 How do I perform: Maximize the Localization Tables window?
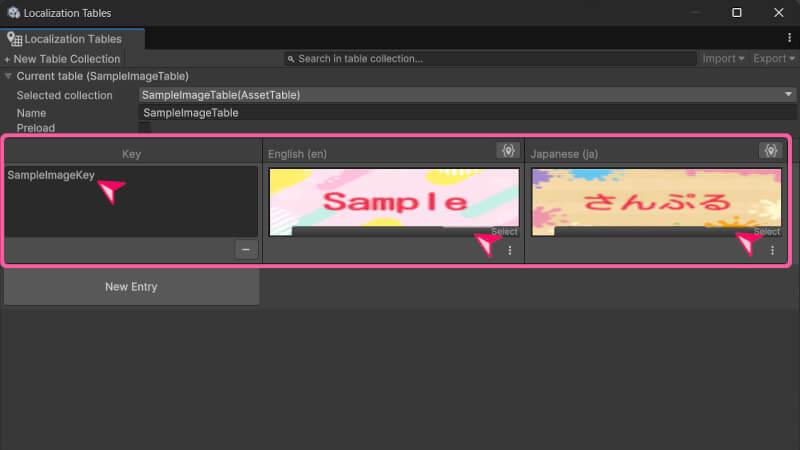737,13
